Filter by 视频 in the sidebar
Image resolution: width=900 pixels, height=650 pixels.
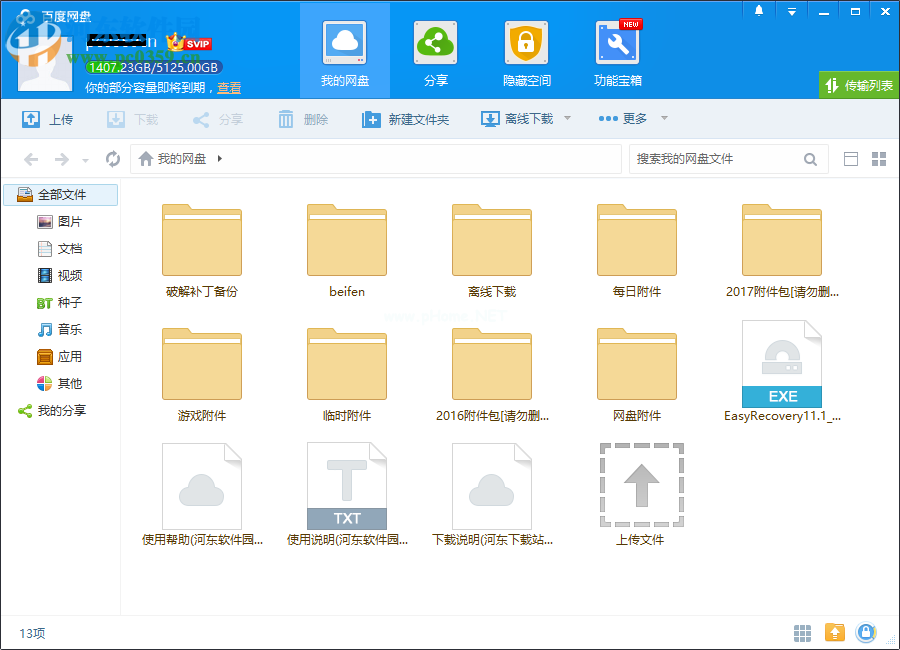click(x=60, y=276)
